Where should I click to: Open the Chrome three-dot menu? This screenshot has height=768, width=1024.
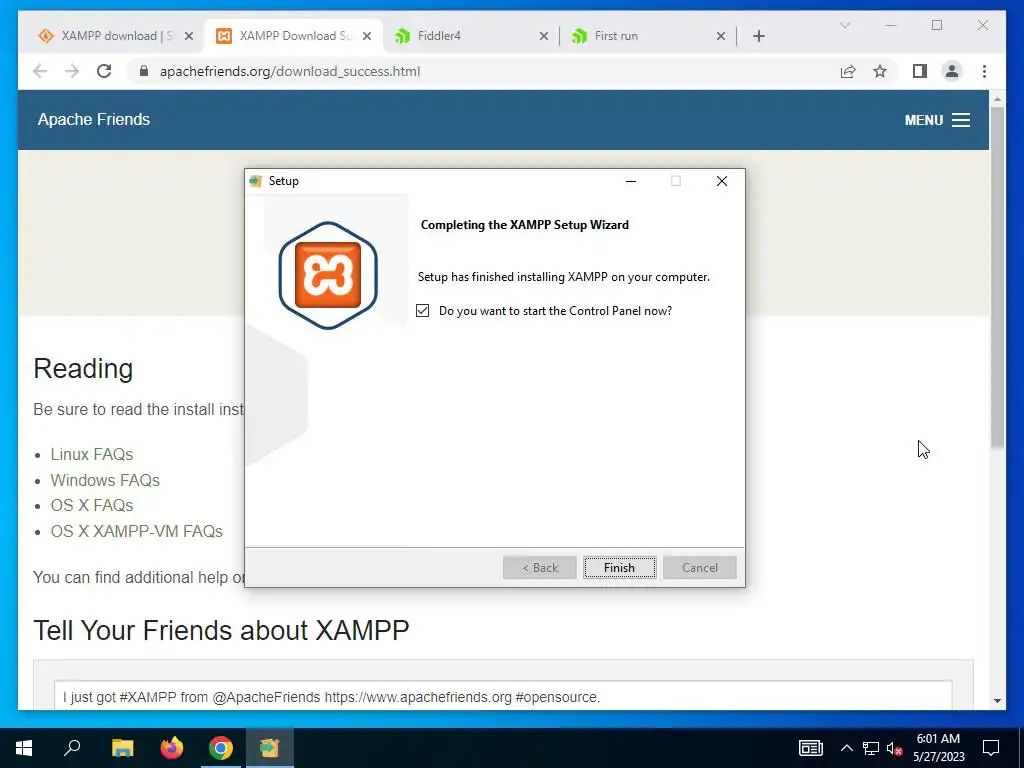(x=984, y=71)
